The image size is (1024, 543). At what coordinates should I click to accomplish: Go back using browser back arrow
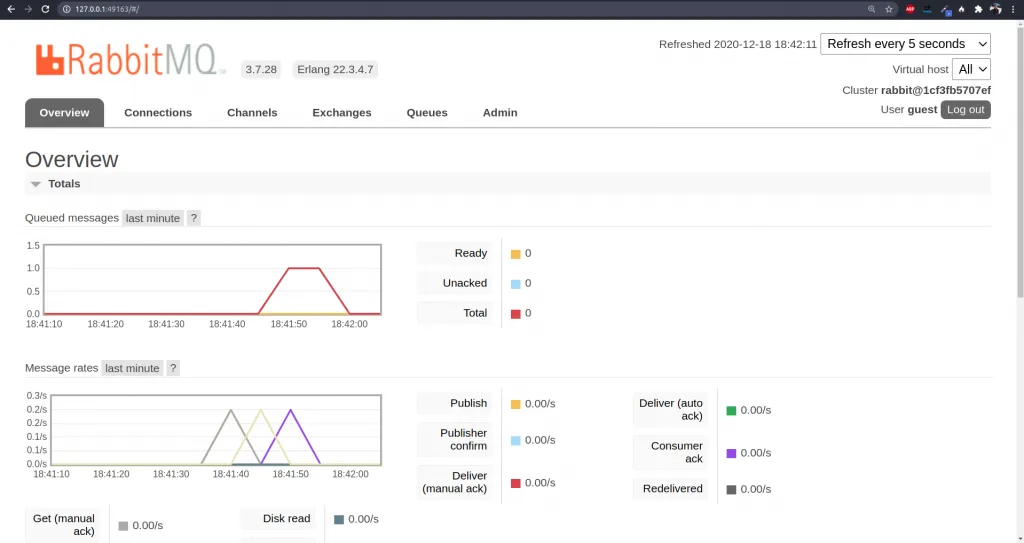click(x=10, y=9)
